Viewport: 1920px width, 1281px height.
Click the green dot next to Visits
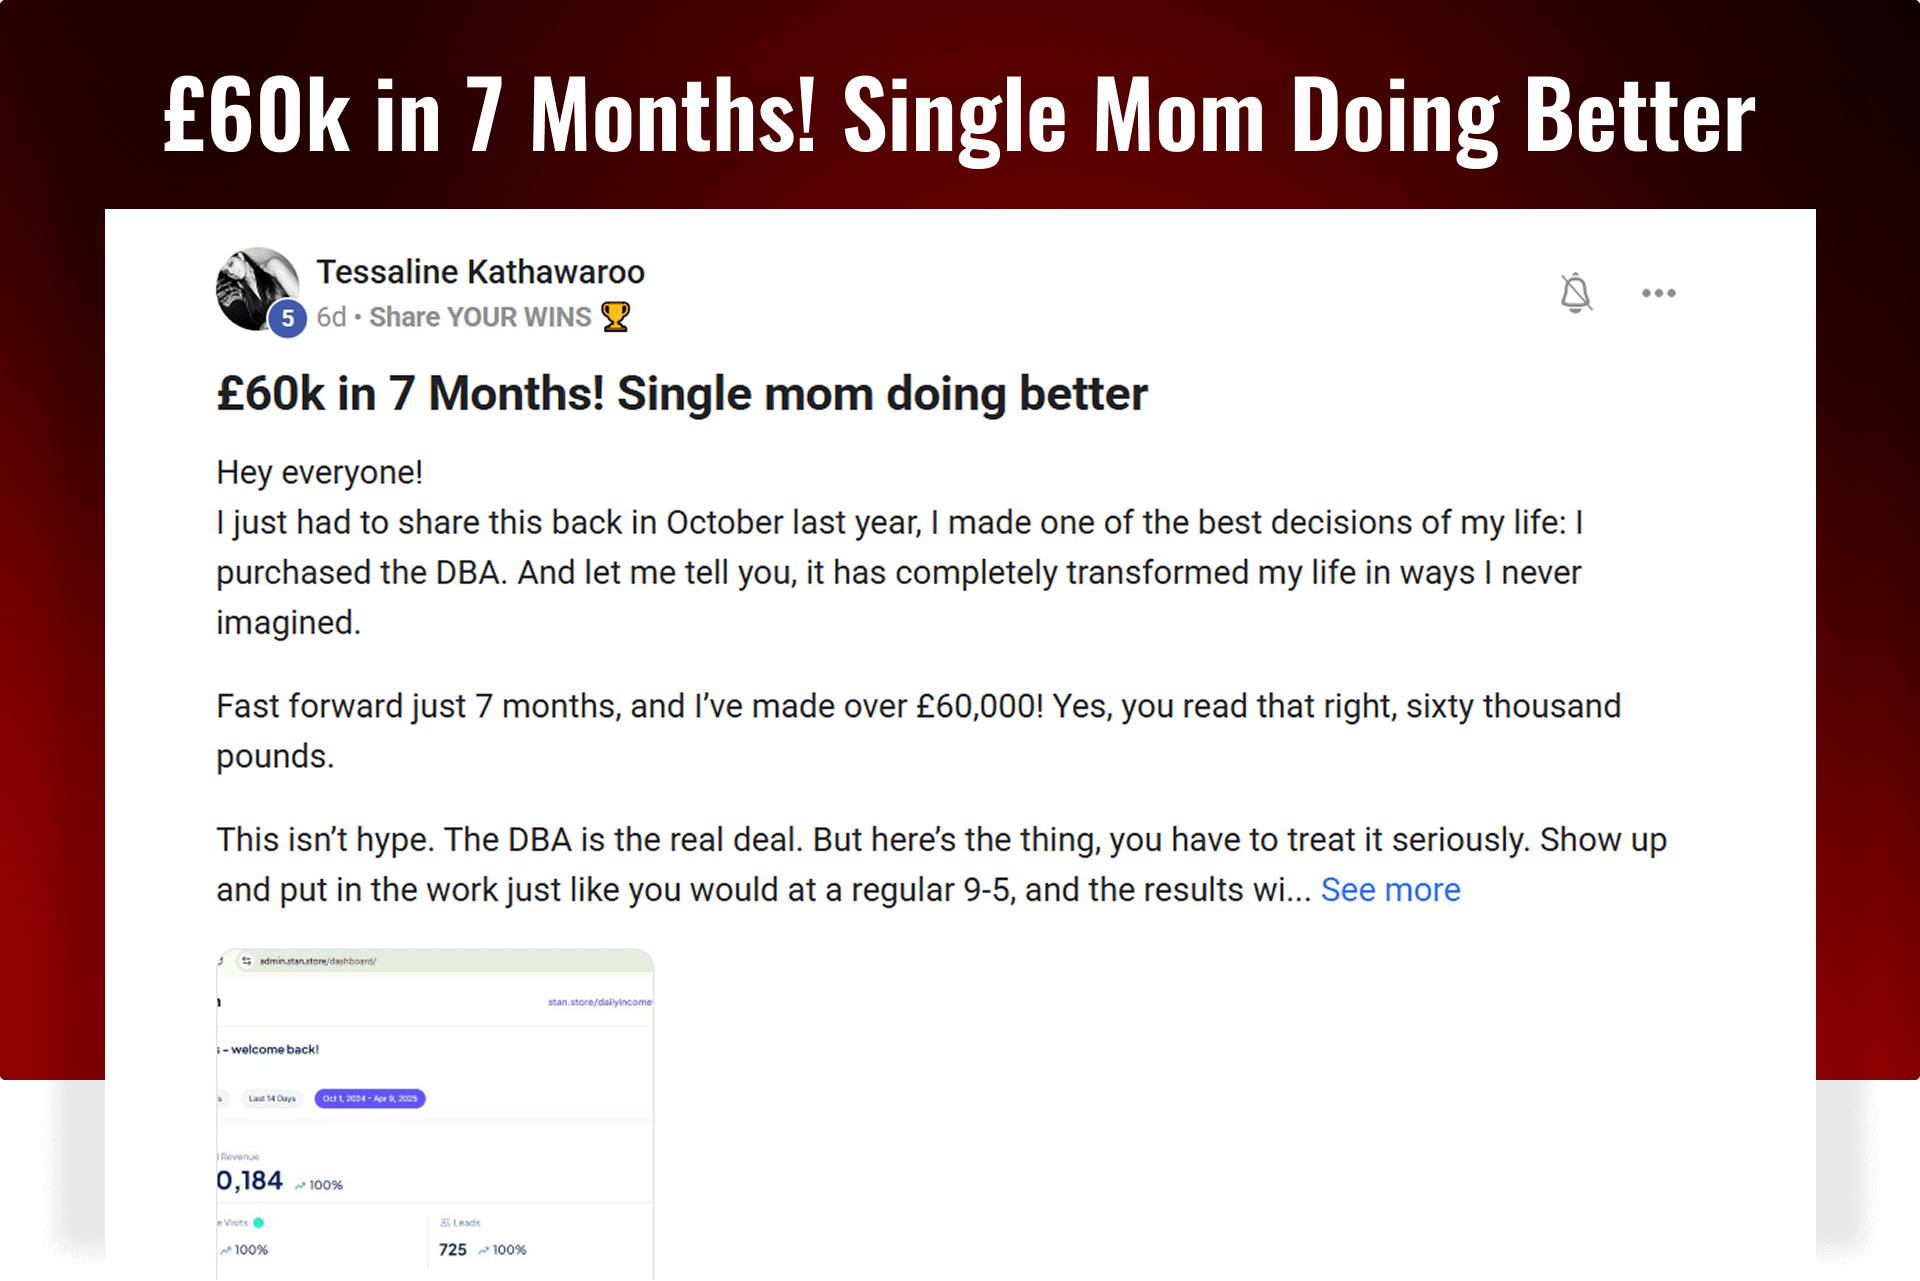coord(259,1222)
